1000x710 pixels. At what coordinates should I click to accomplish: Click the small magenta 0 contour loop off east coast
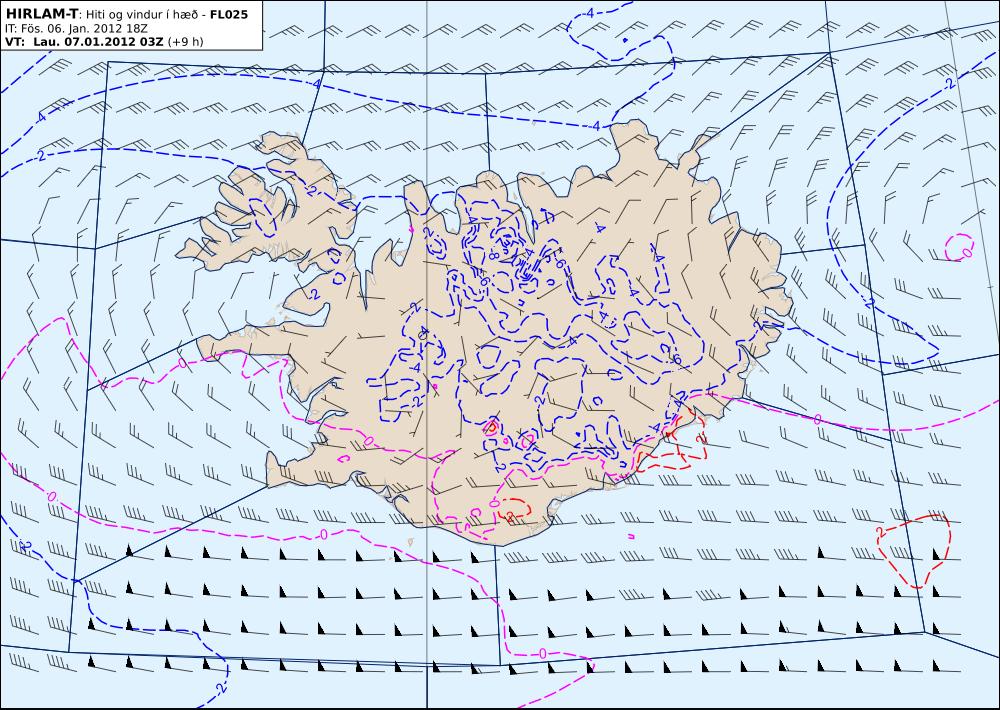pyautogui.click(x=960, y=248)
